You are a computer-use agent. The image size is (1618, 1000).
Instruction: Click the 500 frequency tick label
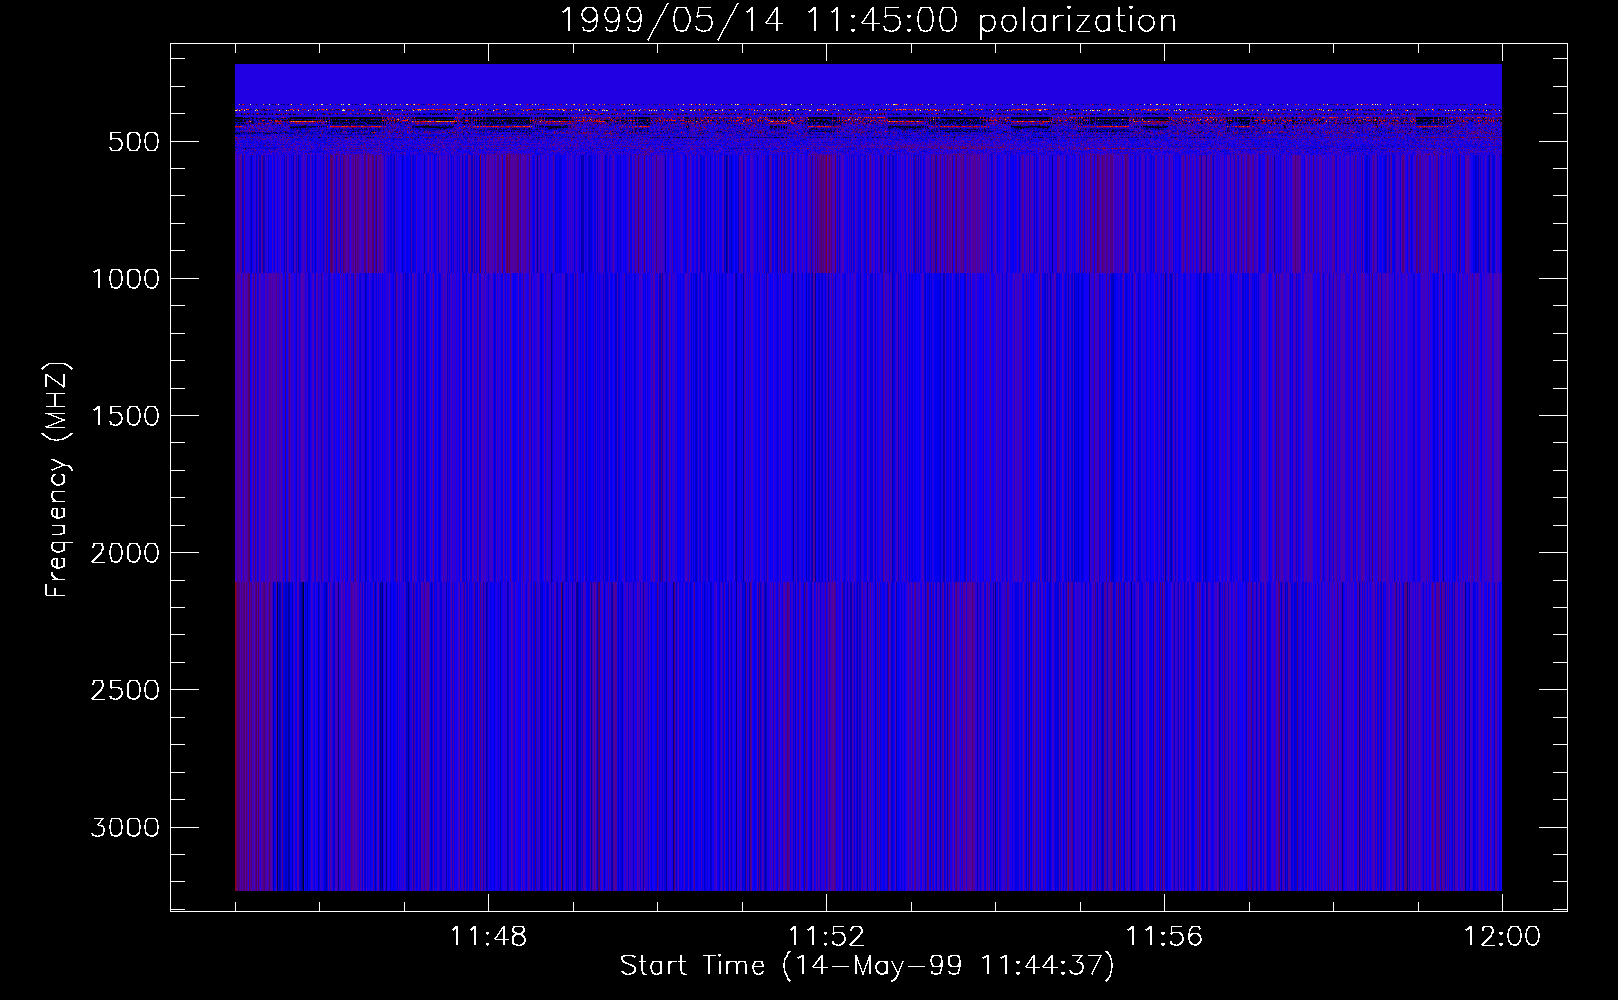click(x=134, y=142)
